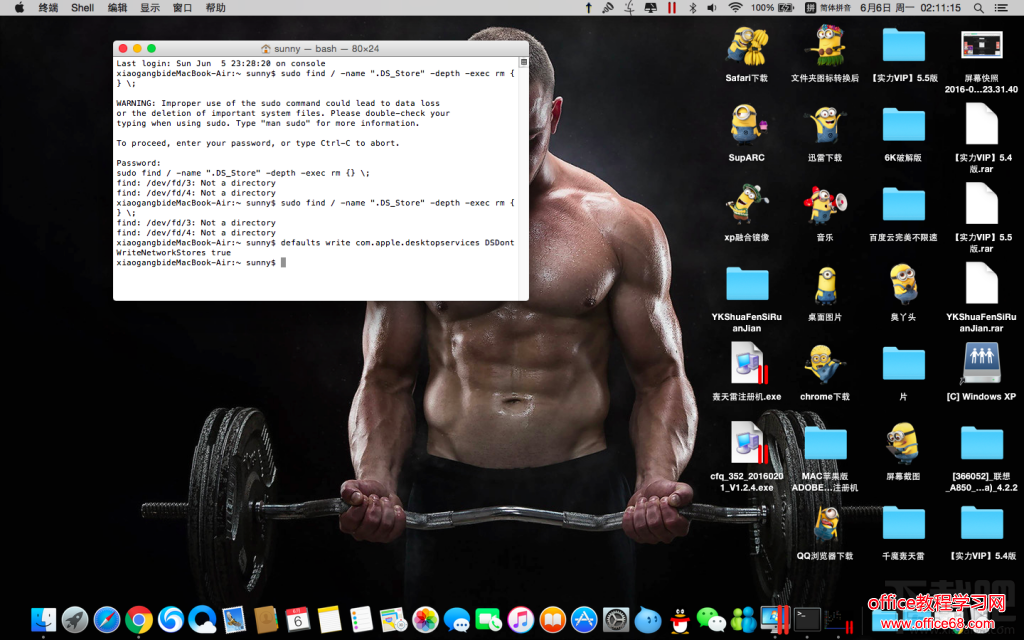This screenshot has height=640, width=1024.
Task: Open 屏幕快照 screenshot thumbnail on desktop
Action: (982, 46)
